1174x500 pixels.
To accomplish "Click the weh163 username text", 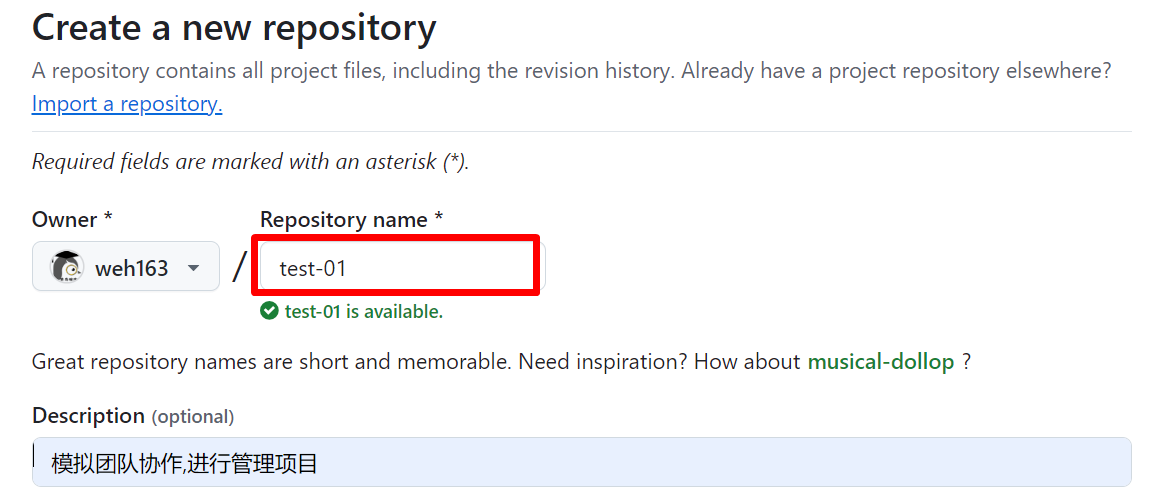I will coord(132,268).
